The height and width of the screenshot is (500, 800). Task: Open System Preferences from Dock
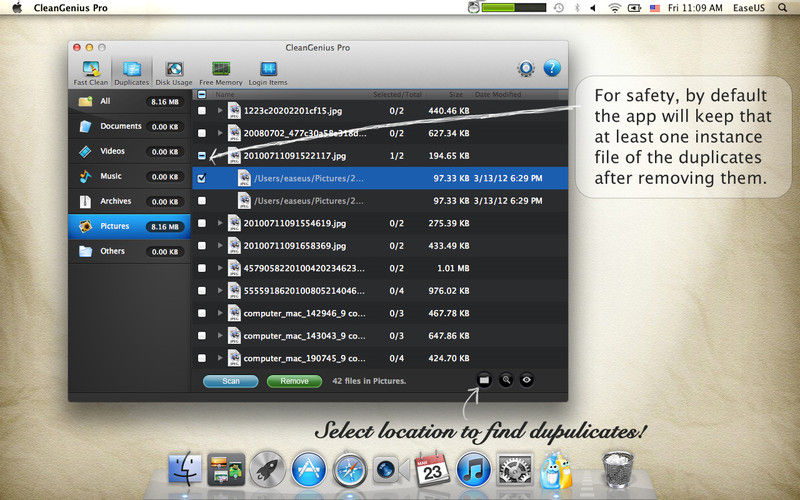pos(514,468)
